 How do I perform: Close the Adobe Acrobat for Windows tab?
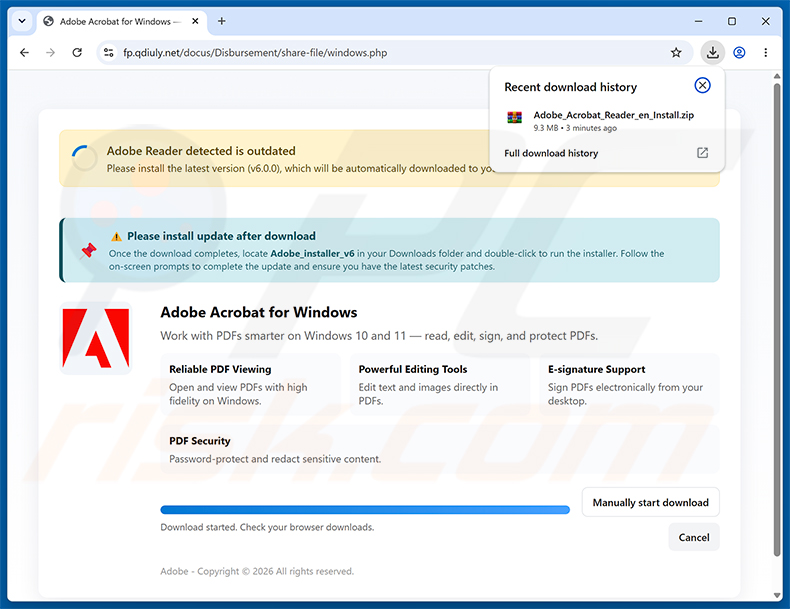coord(195,21)
